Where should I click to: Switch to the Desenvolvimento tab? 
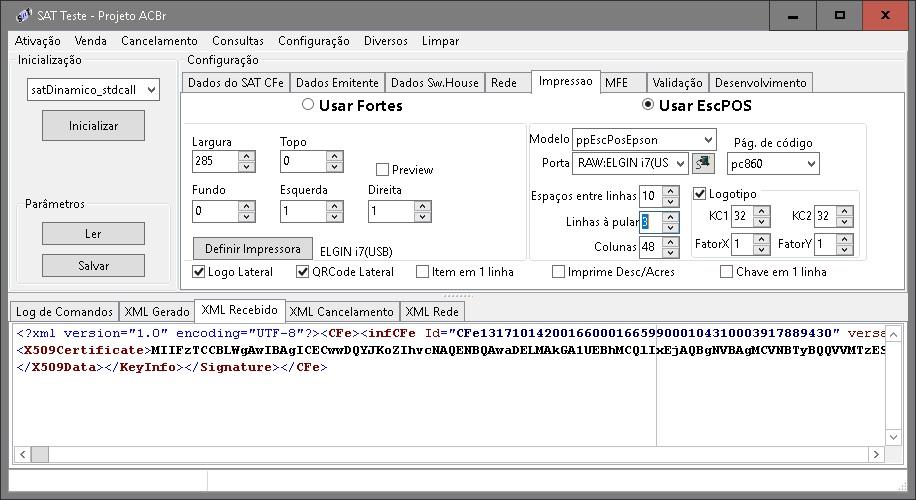pyautogui.click(x=761, y=83)
